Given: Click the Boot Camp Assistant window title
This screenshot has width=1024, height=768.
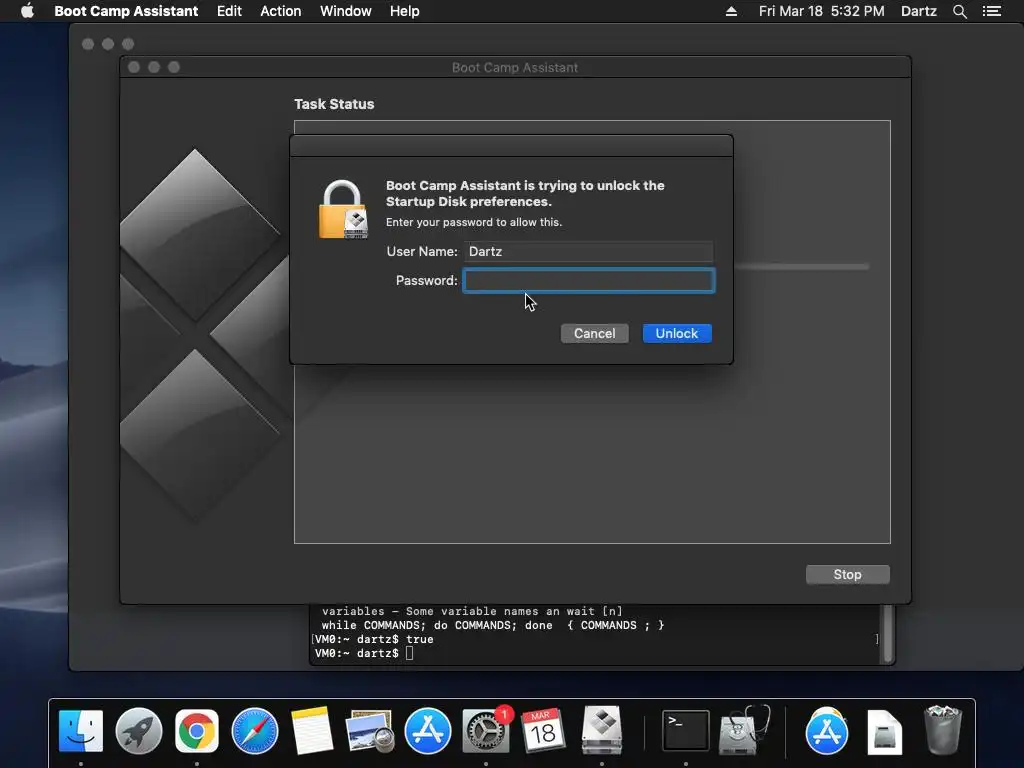Looking at the screenshot, I should point(515,67).
